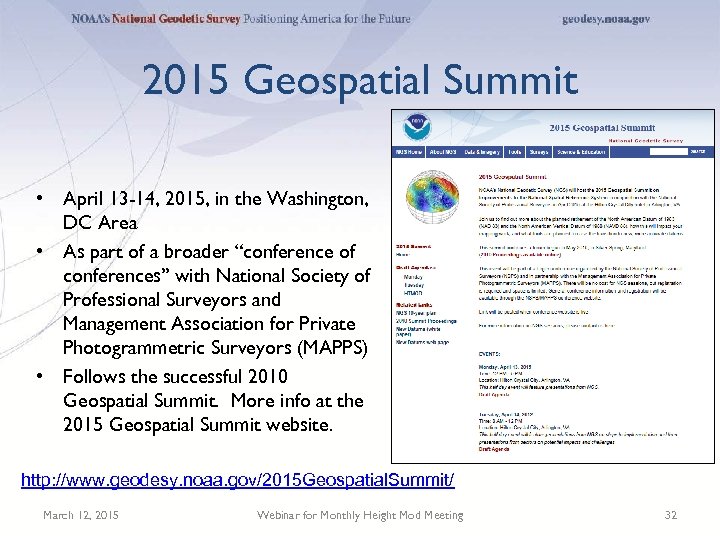The height and width of the screenshot is (540, 720).
Task: Open NGS 10-year plan related link
Action: pyautogui.click(x=416, y=313)
